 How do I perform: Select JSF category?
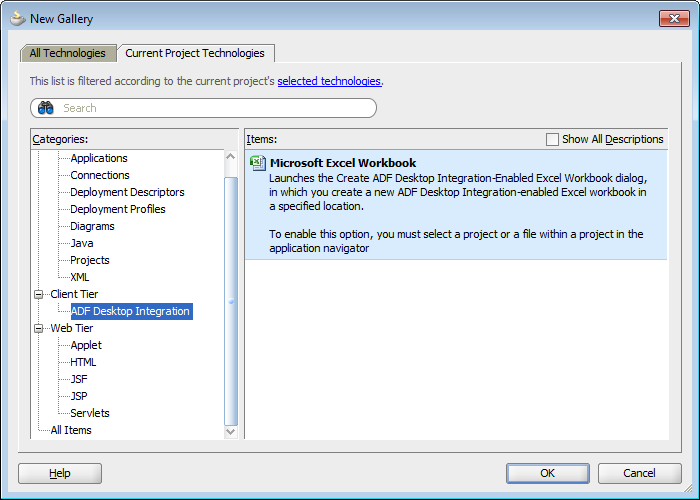pyautogui.click(x=79, y=379)
